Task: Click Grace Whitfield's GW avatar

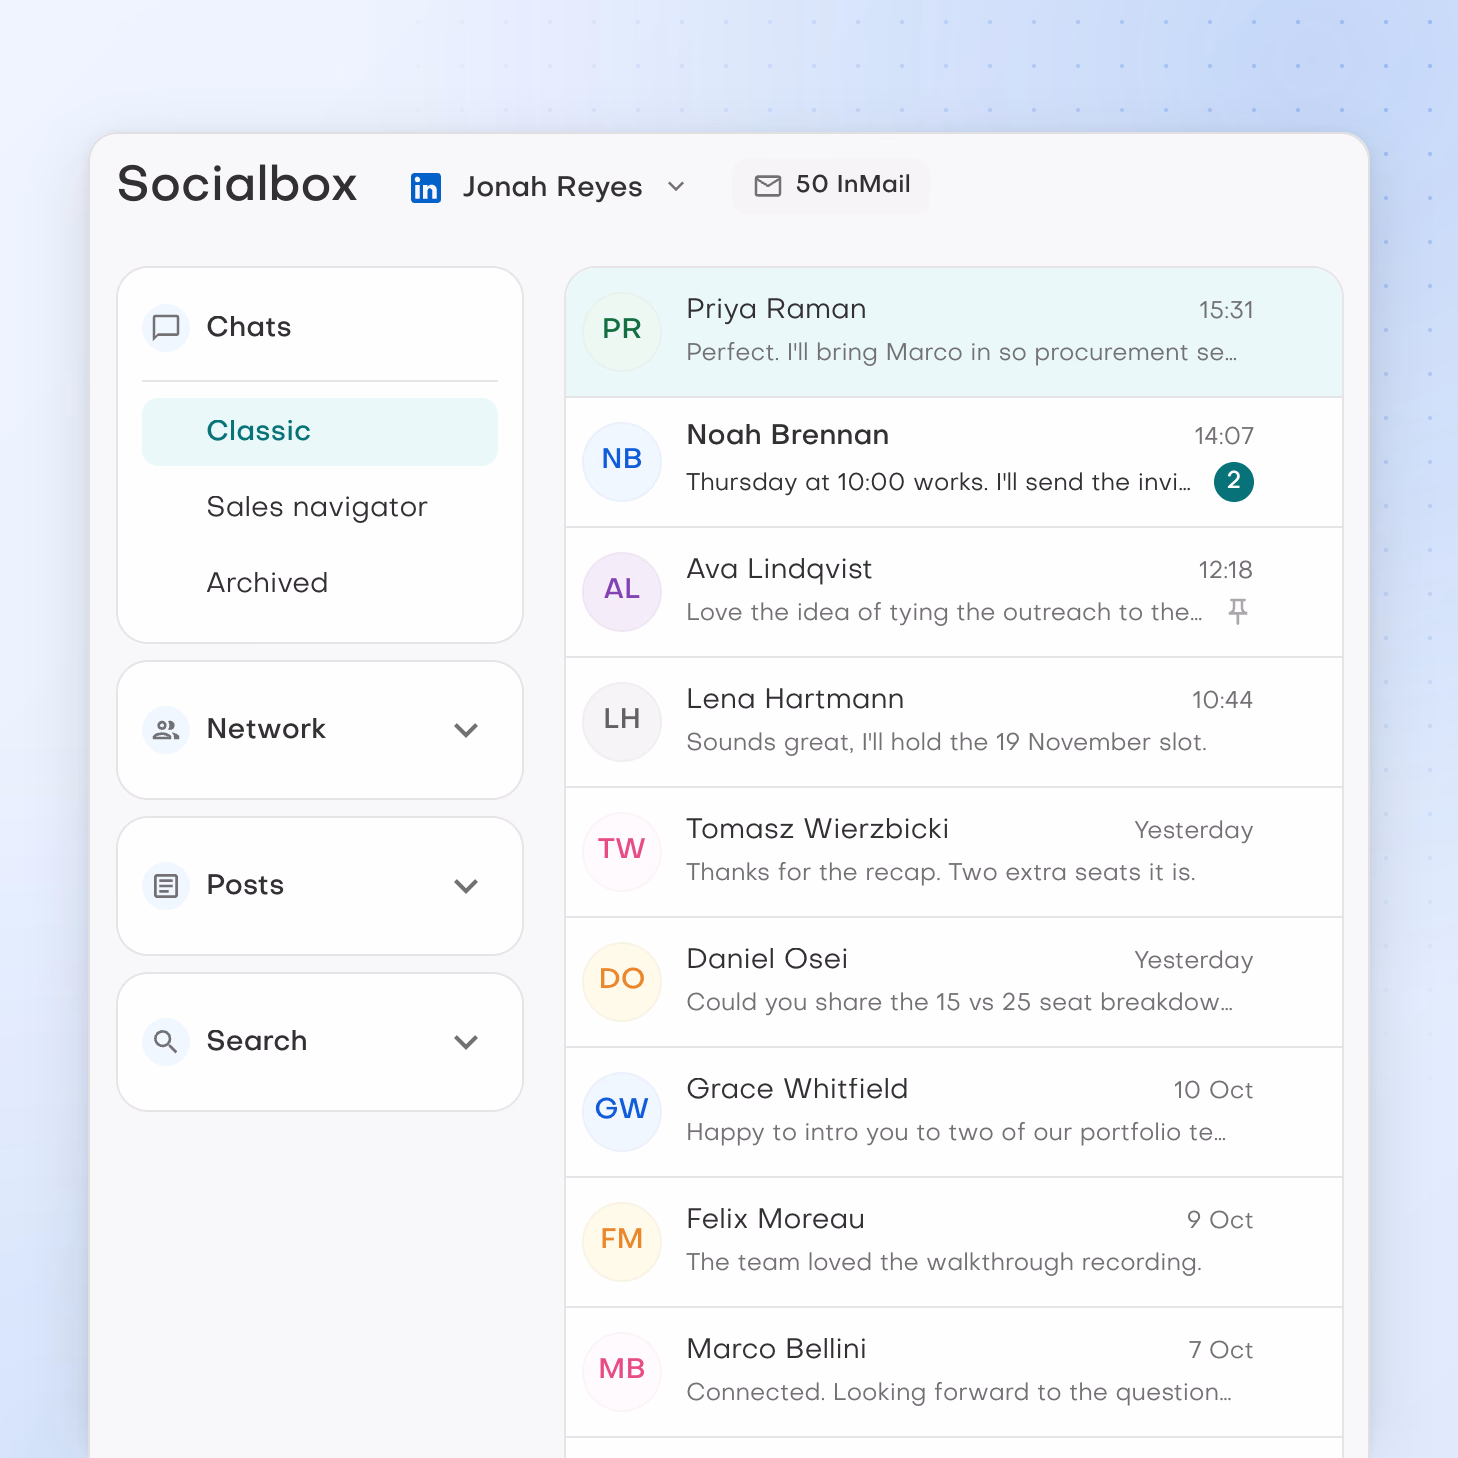Action: coord(622,1111)
